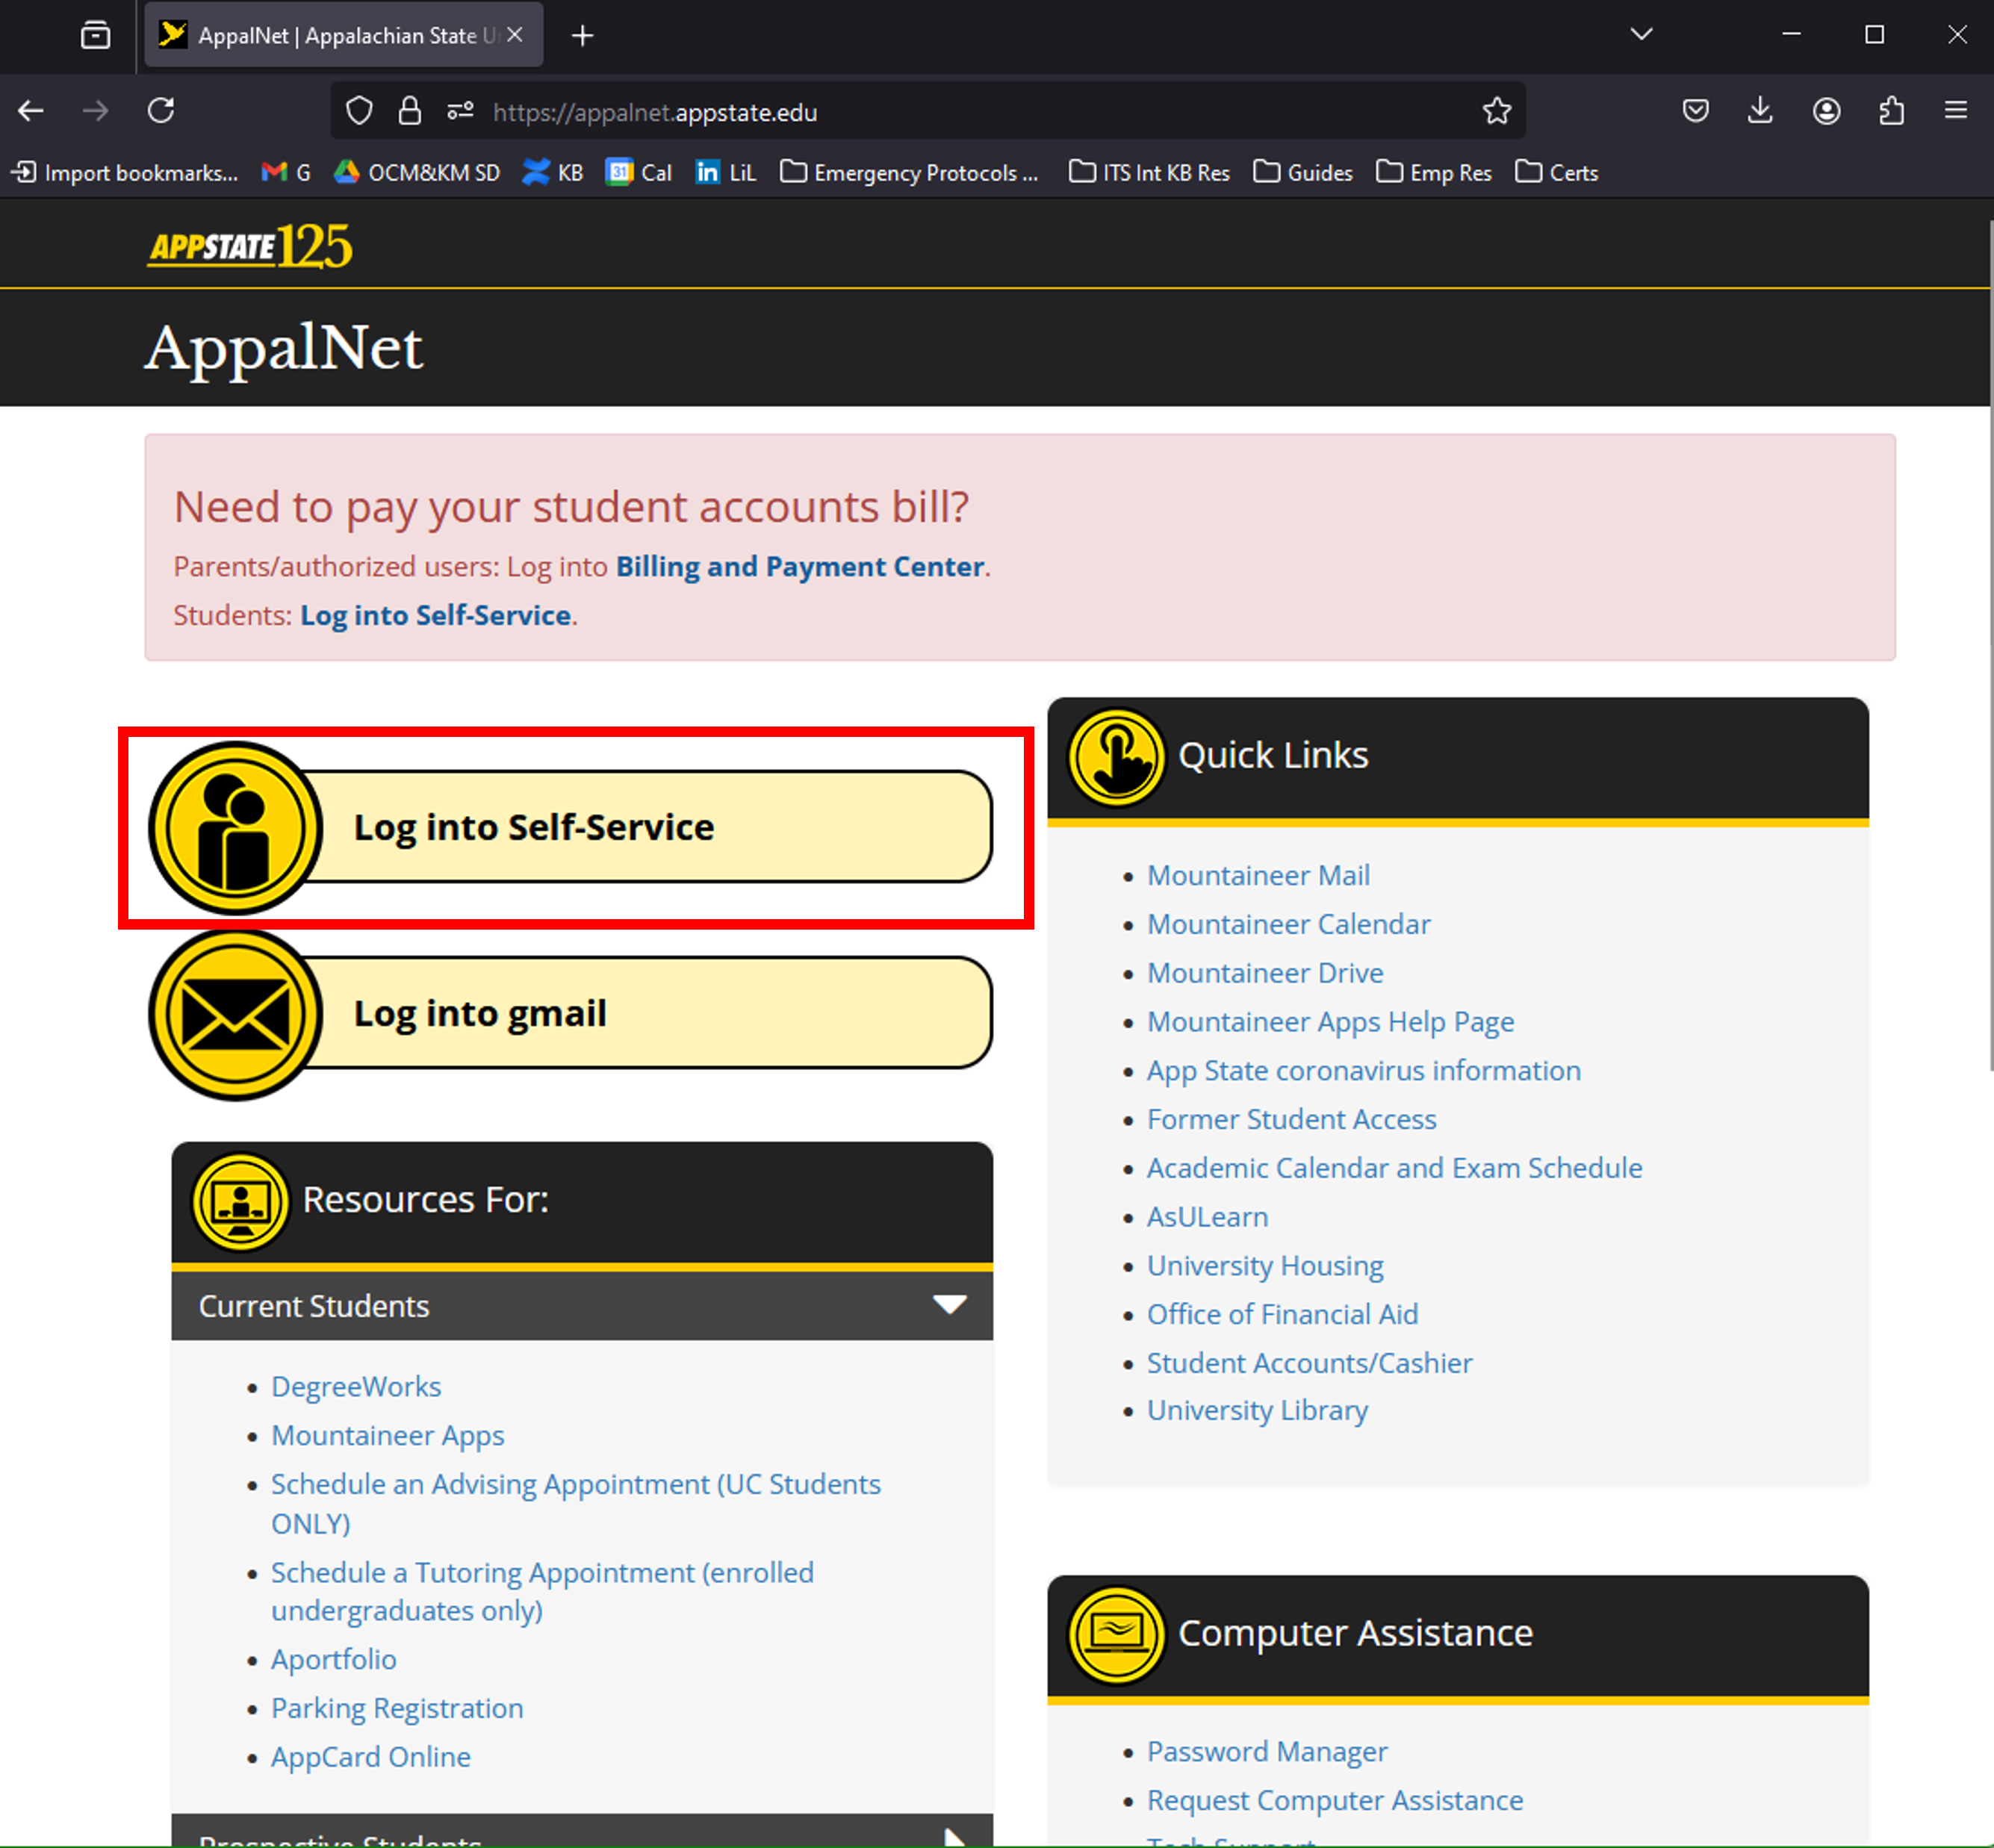Open the Office of Financial Aid link
Screen dimensions: 1994x1848
[x=1282, y=1314]
